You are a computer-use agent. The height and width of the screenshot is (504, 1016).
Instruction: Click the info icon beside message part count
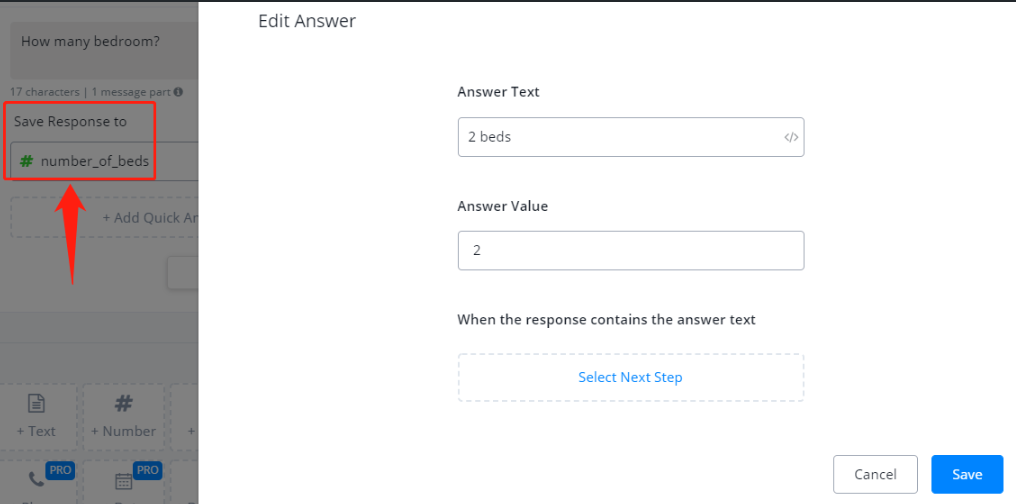[x=178, y=92]
